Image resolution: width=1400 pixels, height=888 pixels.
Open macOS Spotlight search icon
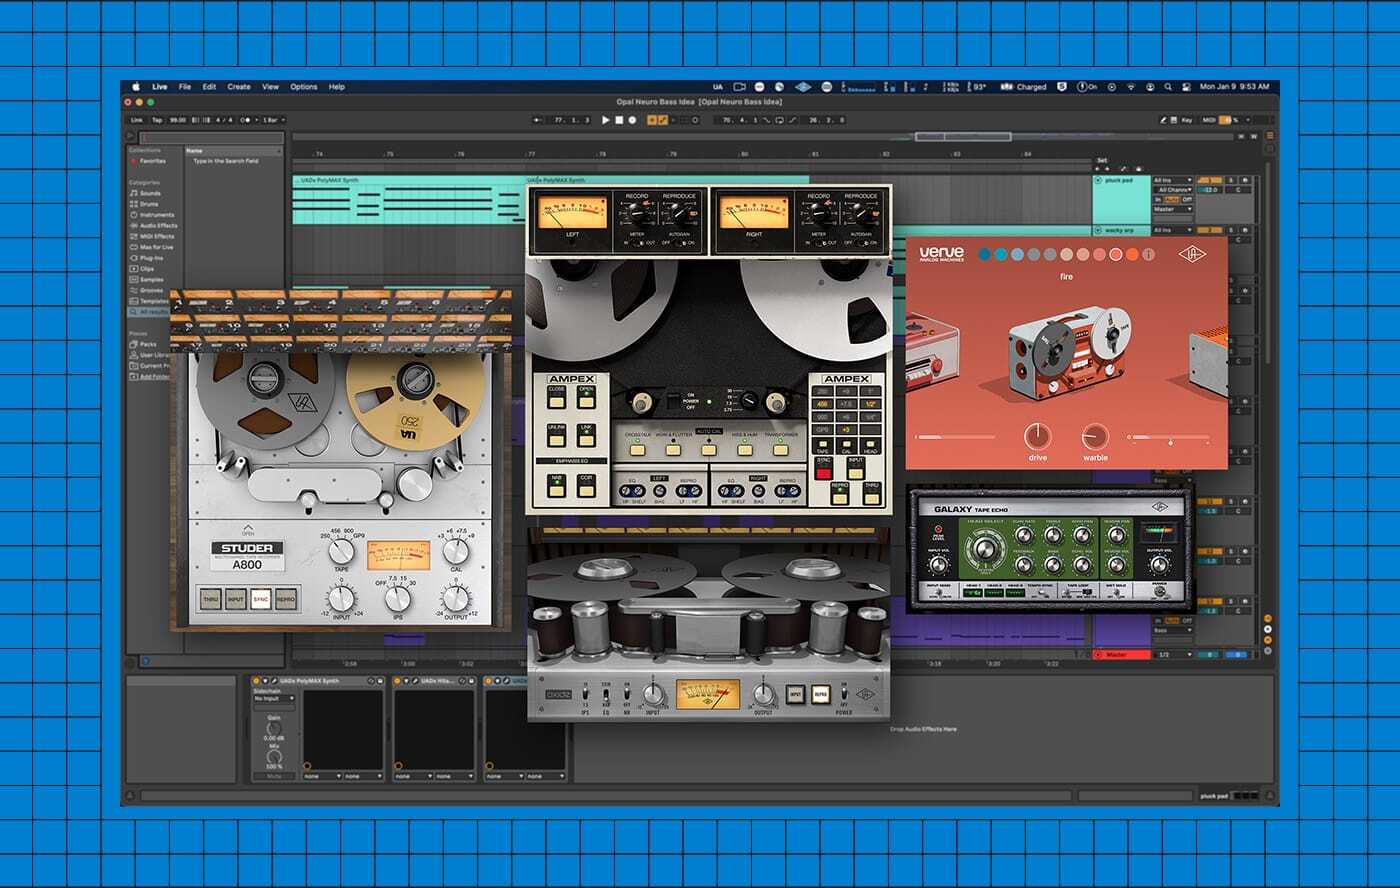coord(1168,87)
